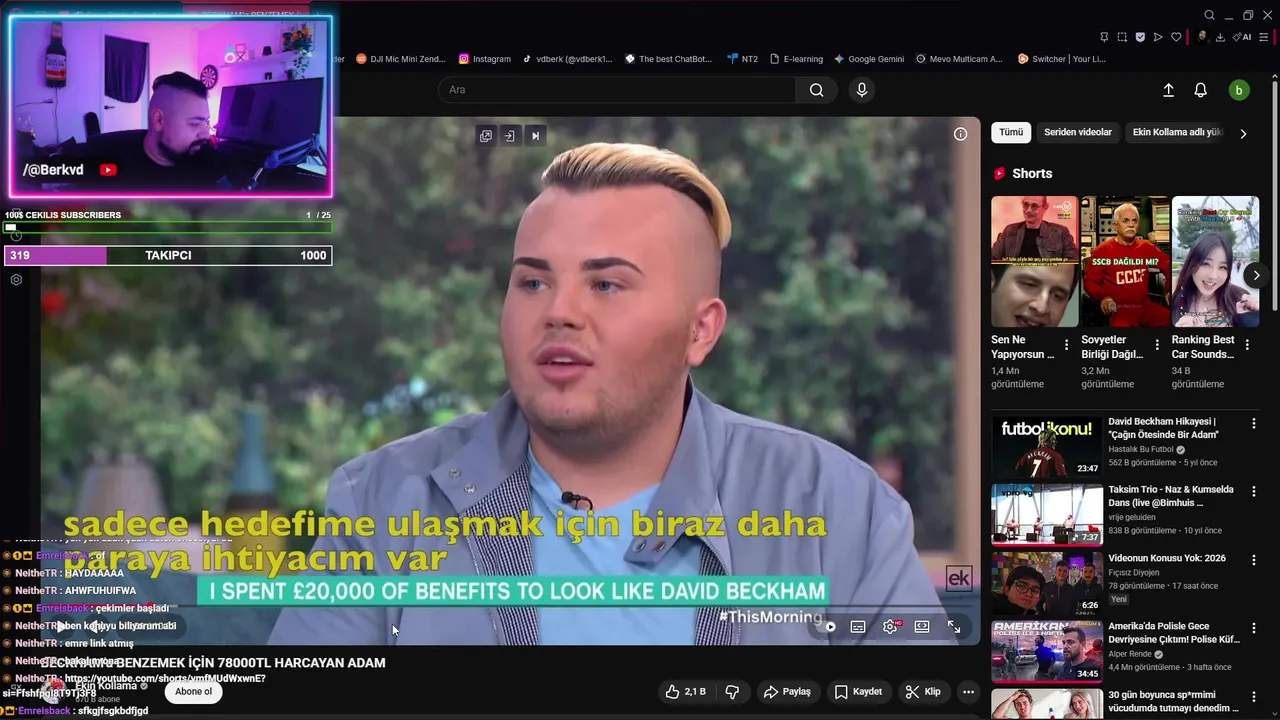Click the browser pinboard pin icon
1280x720 pixels.
coord(1104,37)
